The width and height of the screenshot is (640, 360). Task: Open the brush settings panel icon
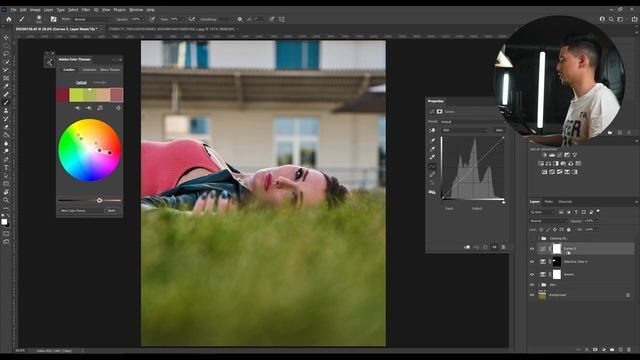(53, 19)
